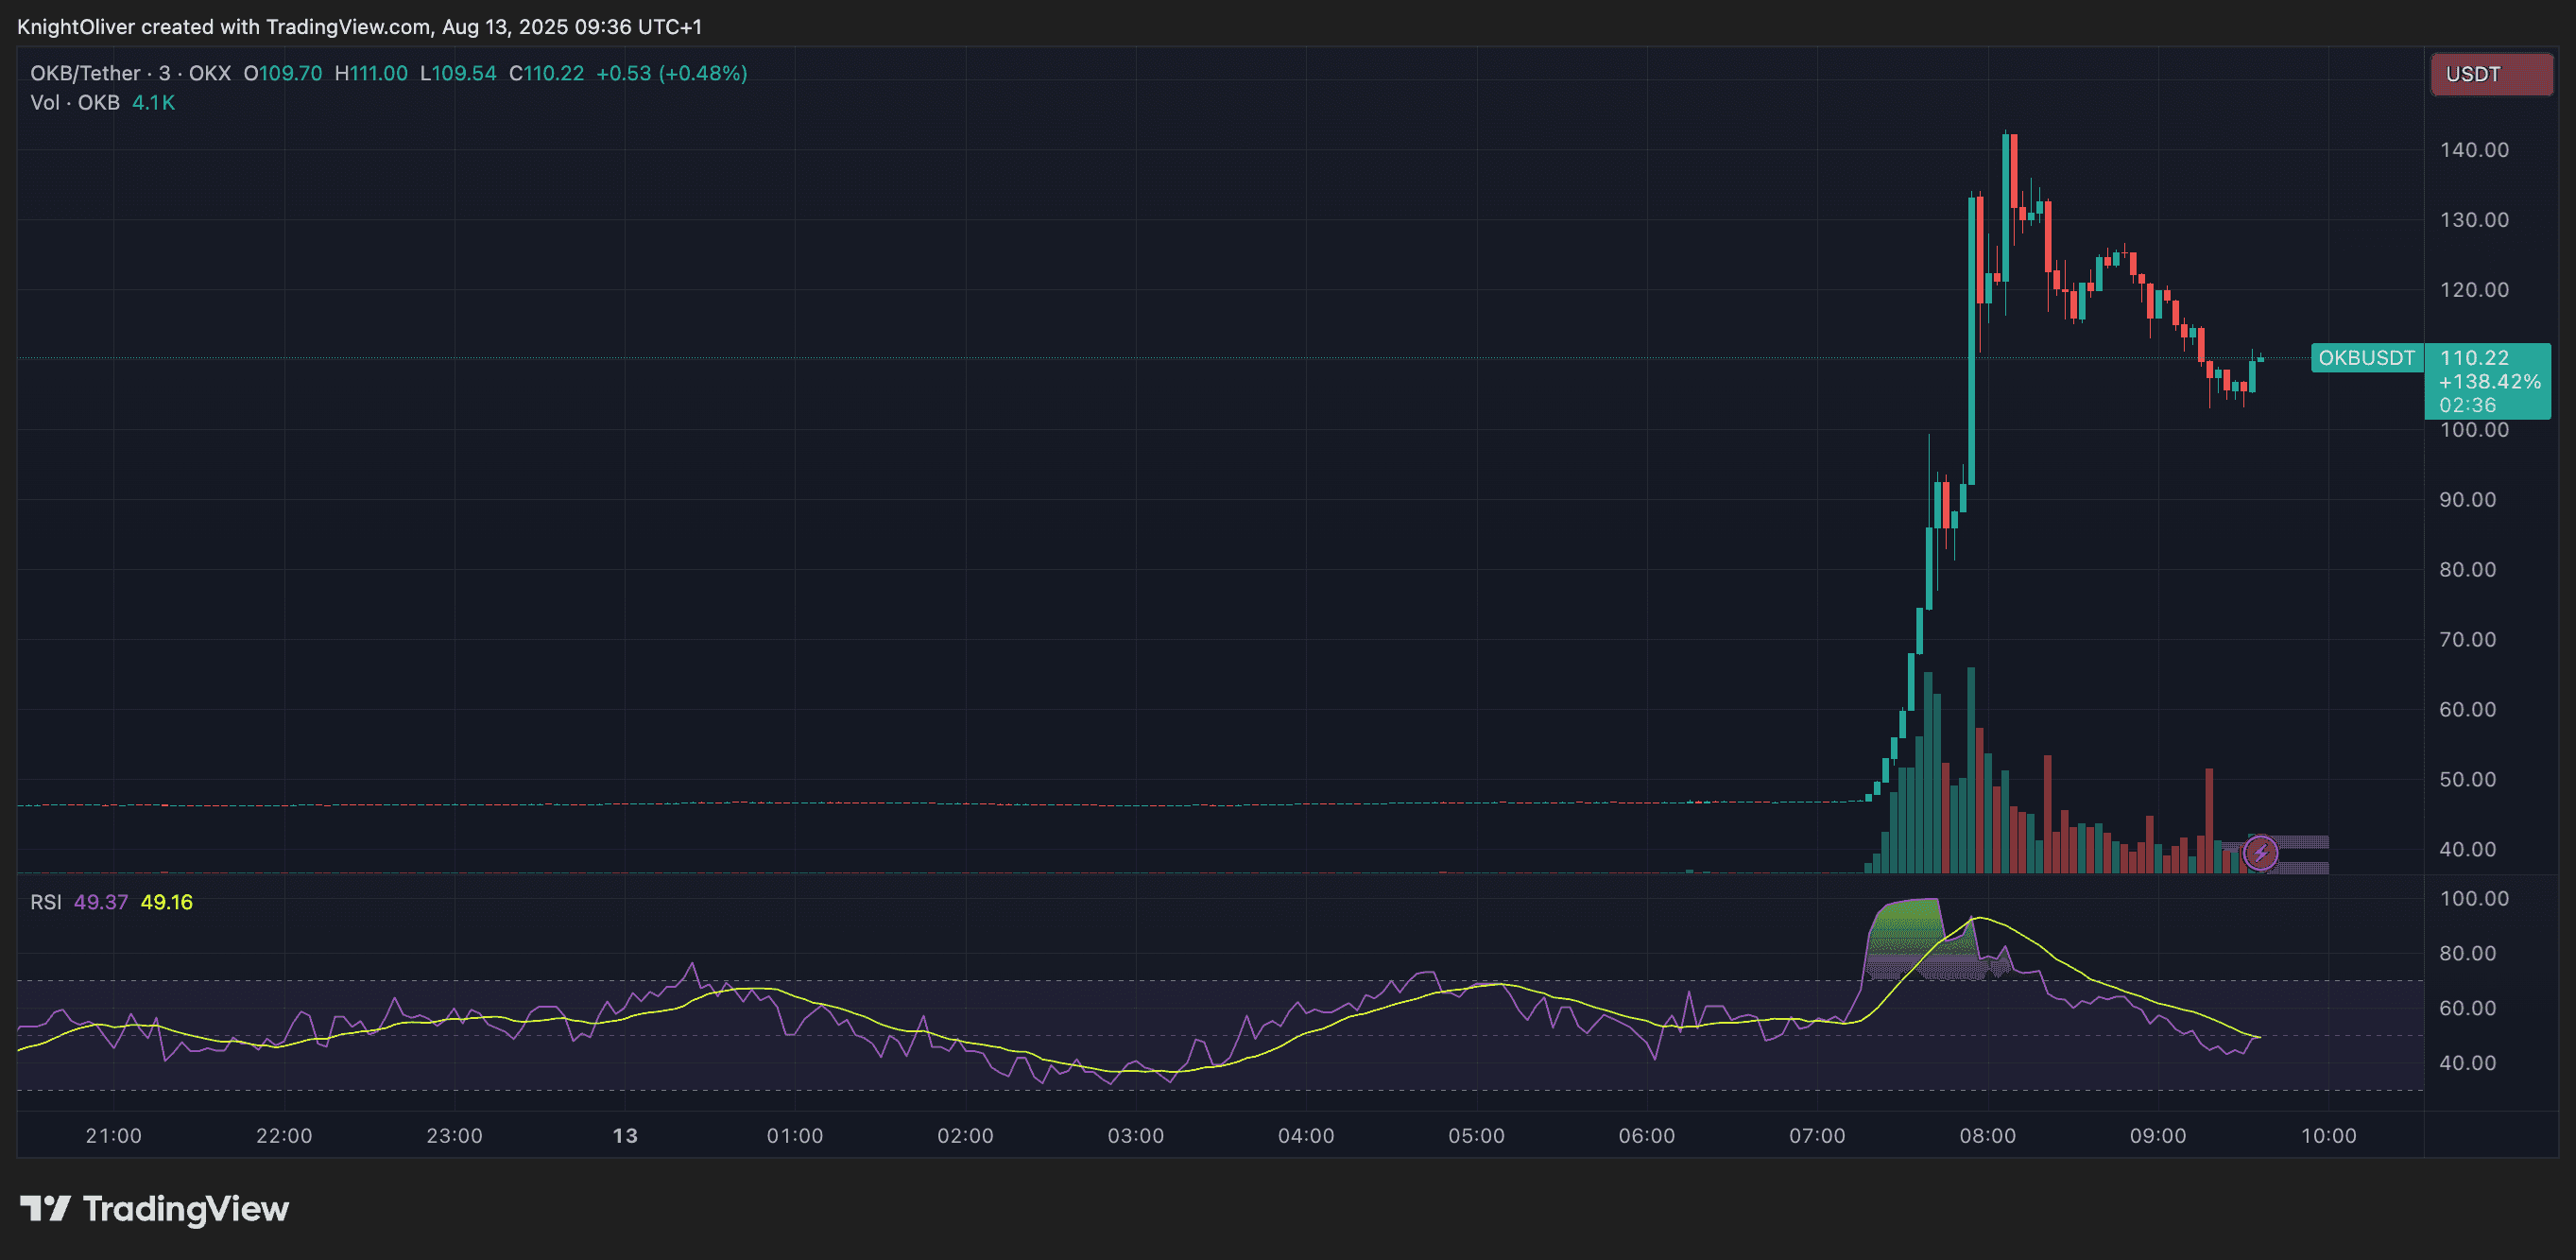Click the RSI indicator label
The height and width of the screenshot is (1260, 2576).
pyautogui.click(x=48, y=901)
